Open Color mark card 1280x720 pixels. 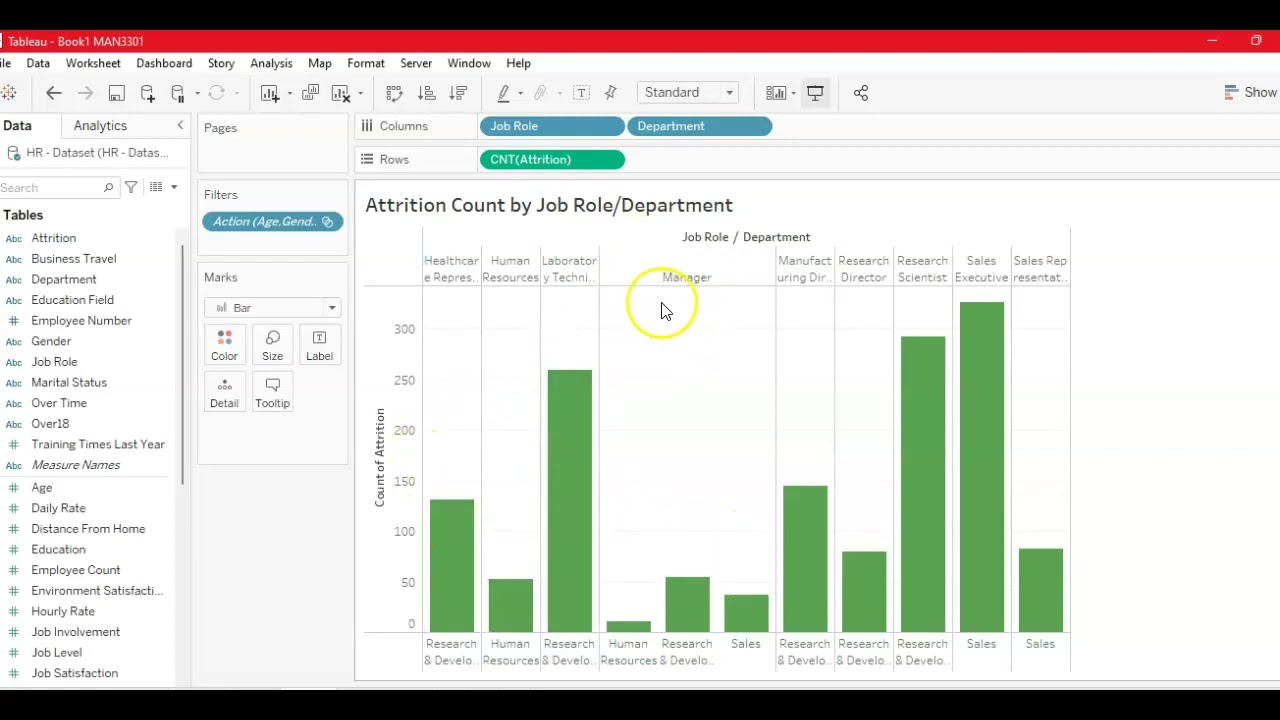pos(224,345)
